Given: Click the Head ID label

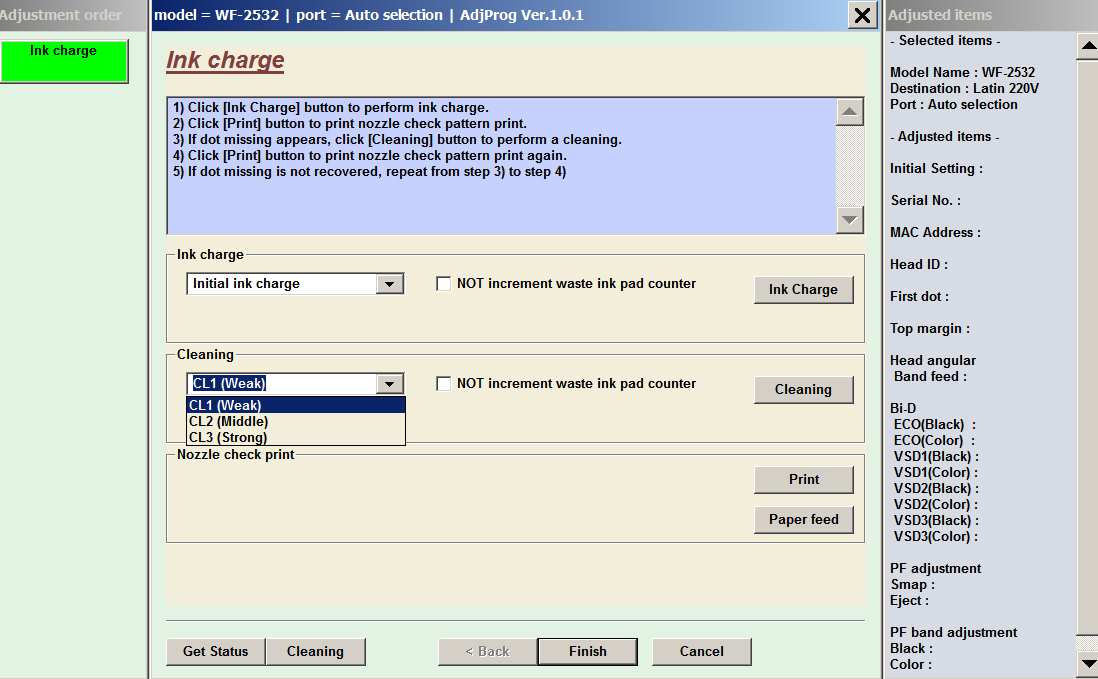Looking at the screenshot, I should 919,265.
